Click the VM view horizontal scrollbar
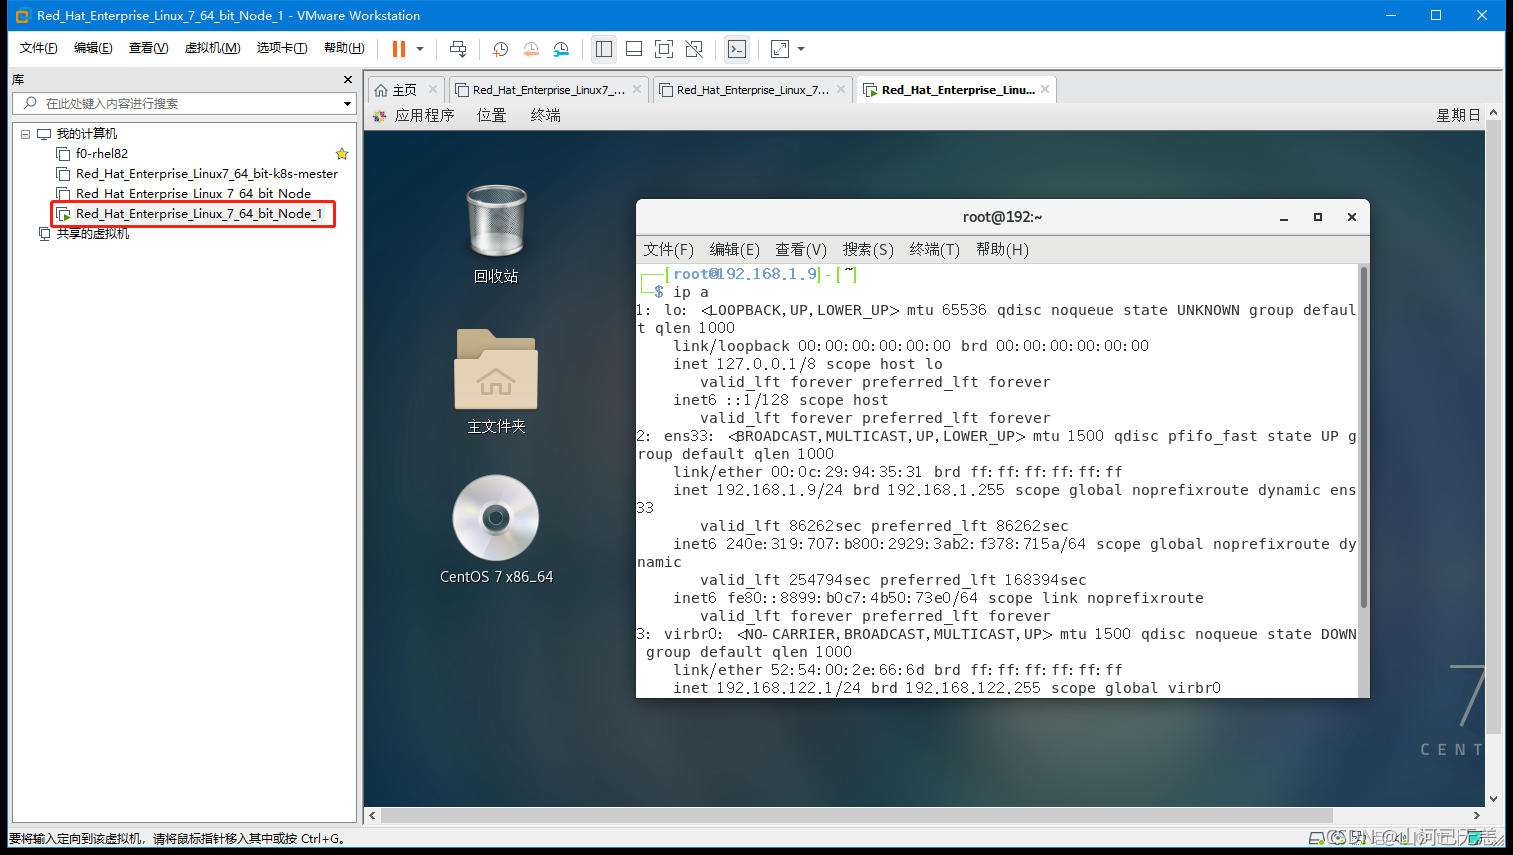 [857, 815]
